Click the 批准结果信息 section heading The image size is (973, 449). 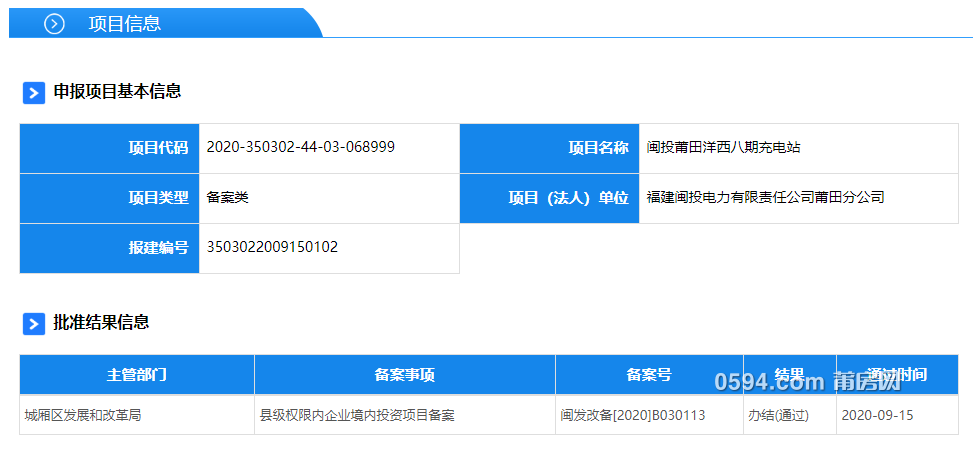pyautogui.click(x=101, y=322)
